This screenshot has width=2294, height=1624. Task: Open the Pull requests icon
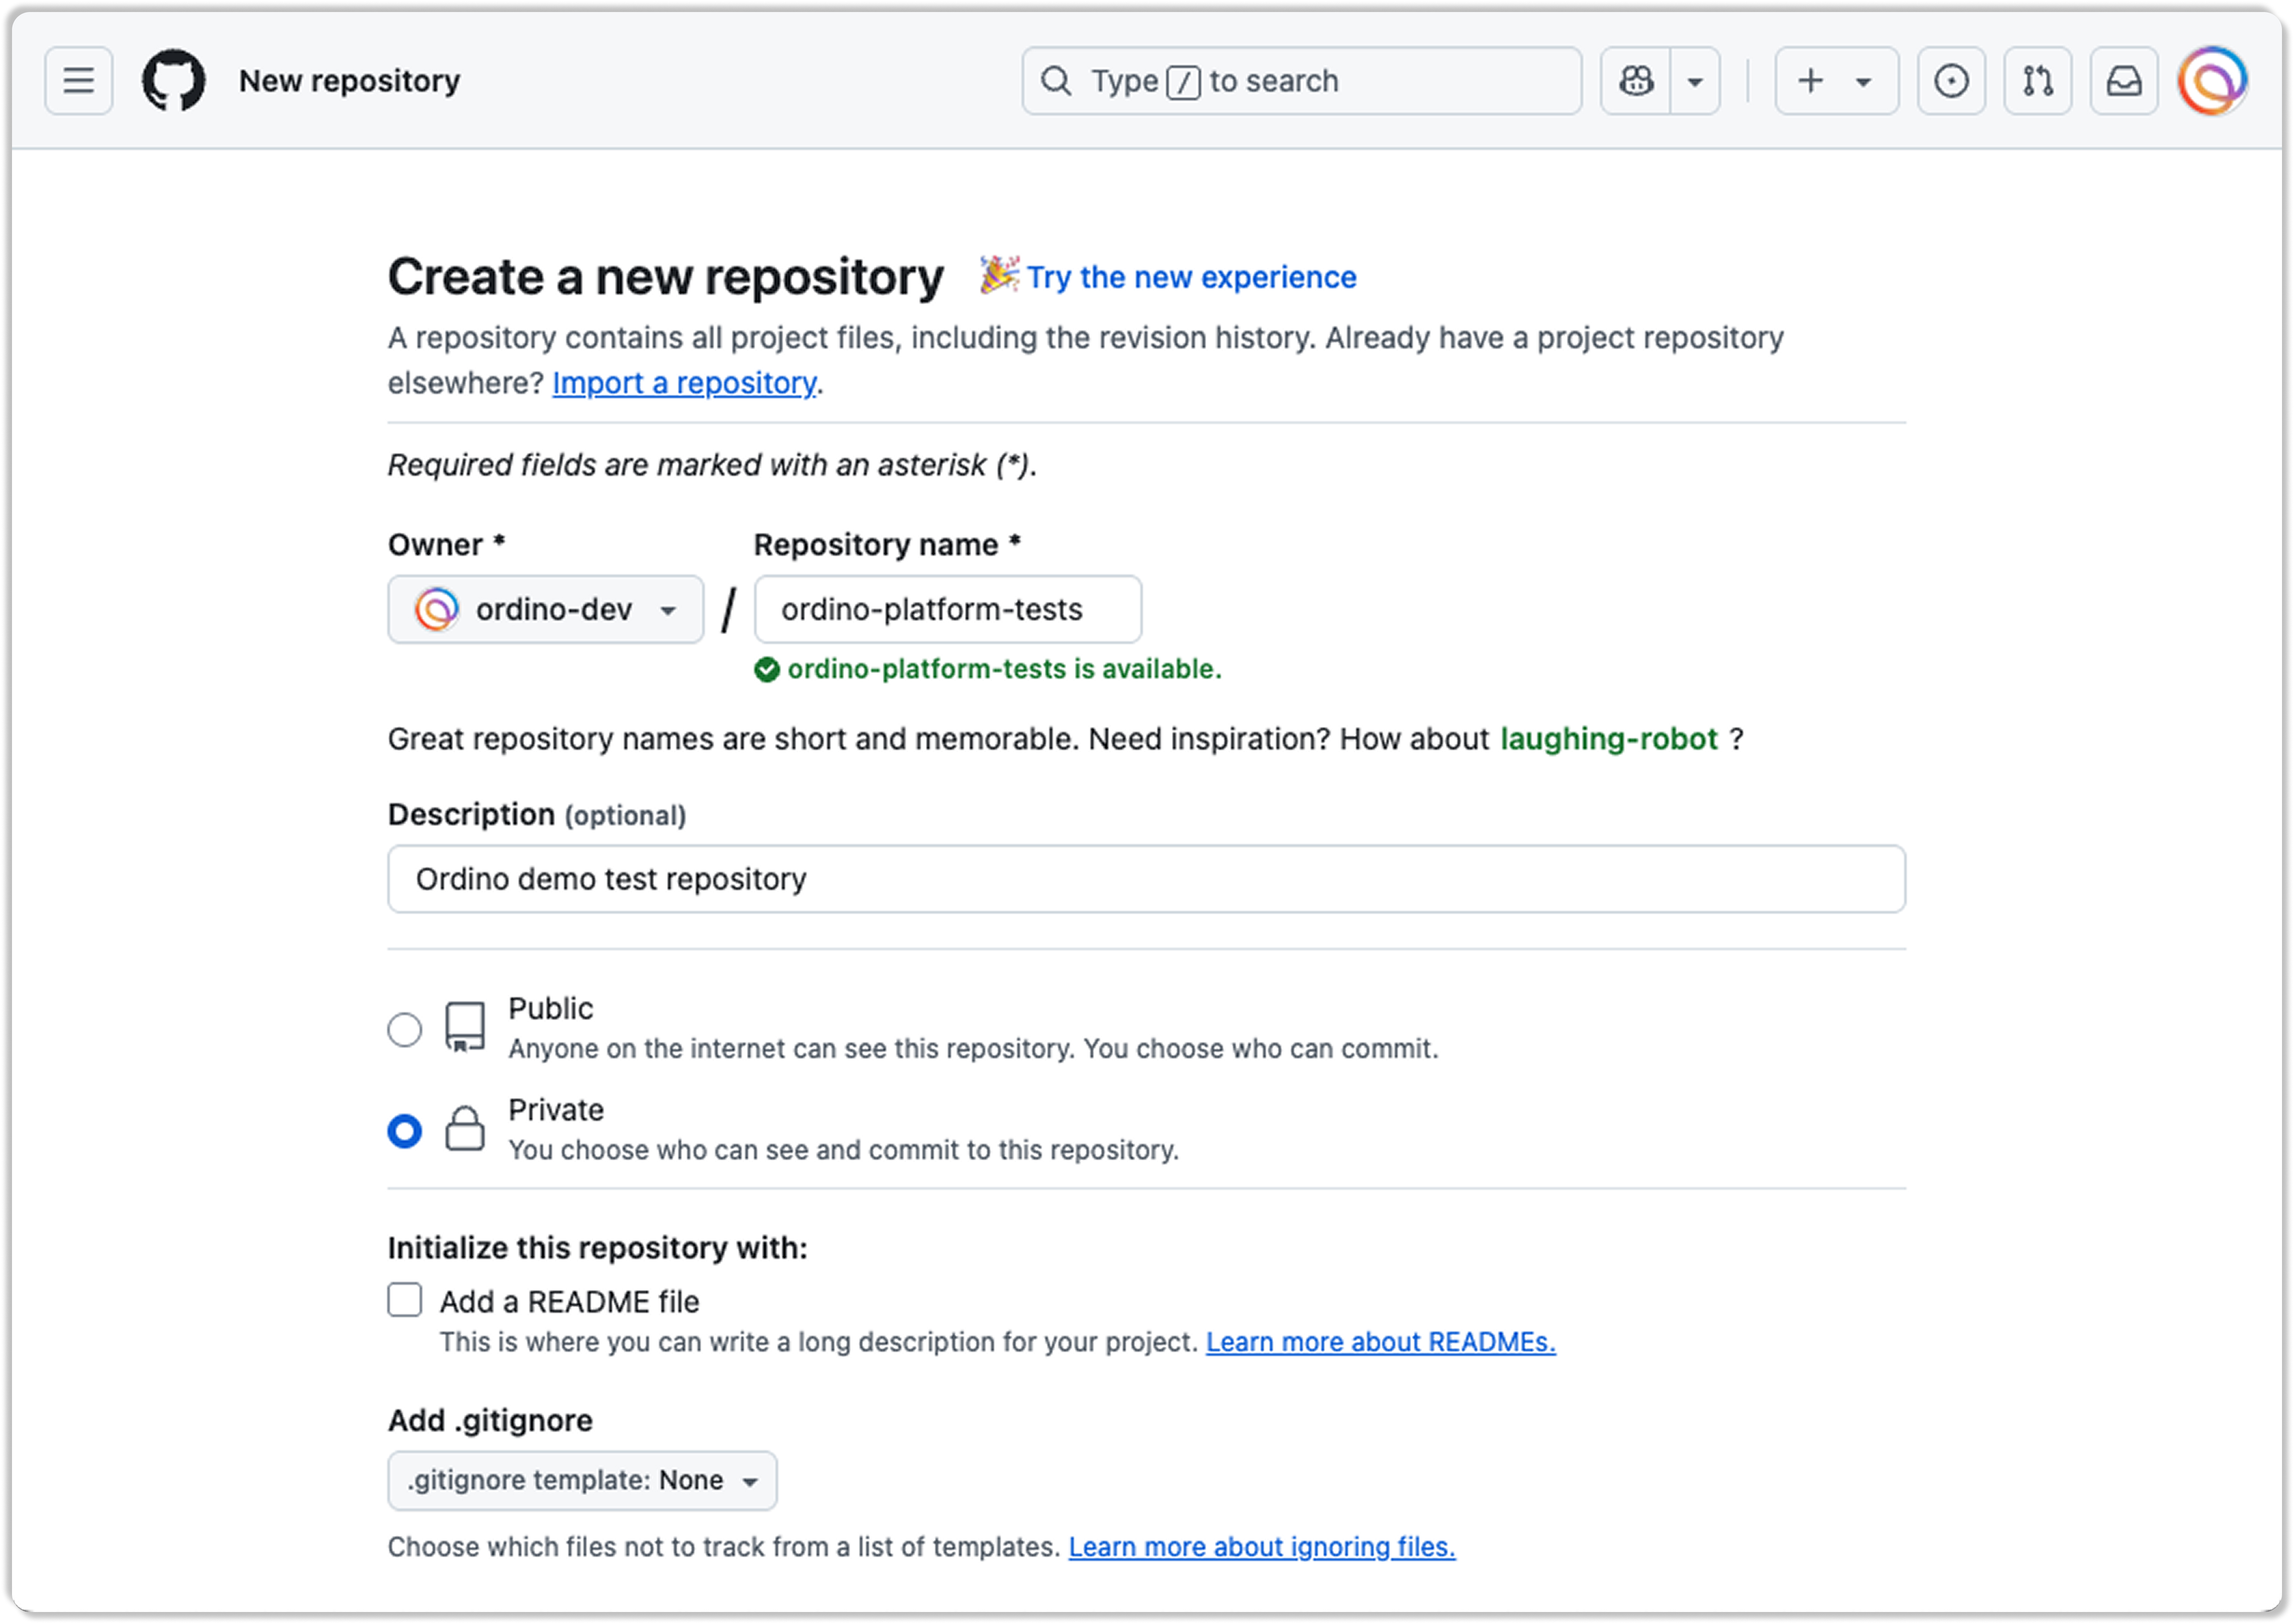point(2037,81)
